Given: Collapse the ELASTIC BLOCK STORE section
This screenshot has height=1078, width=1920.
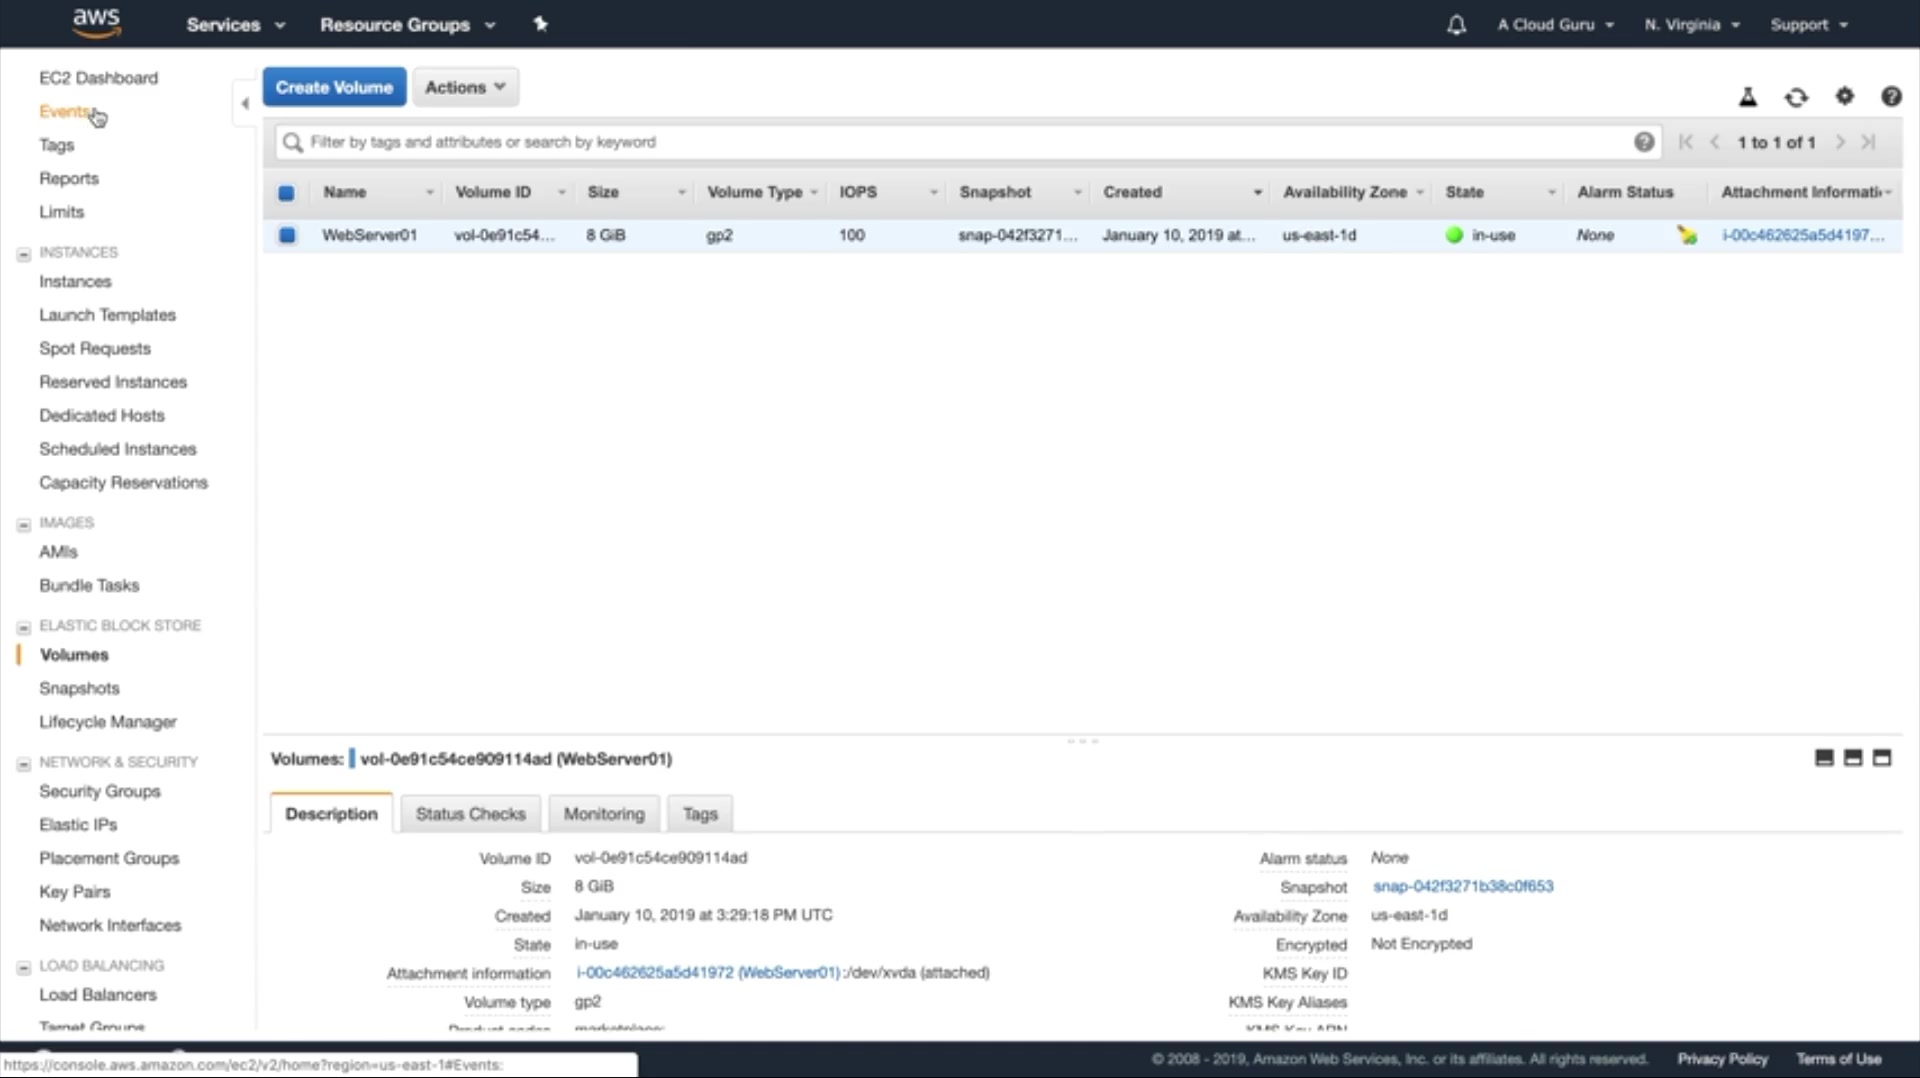Looking at the screenshot, I should coord(23,627).
